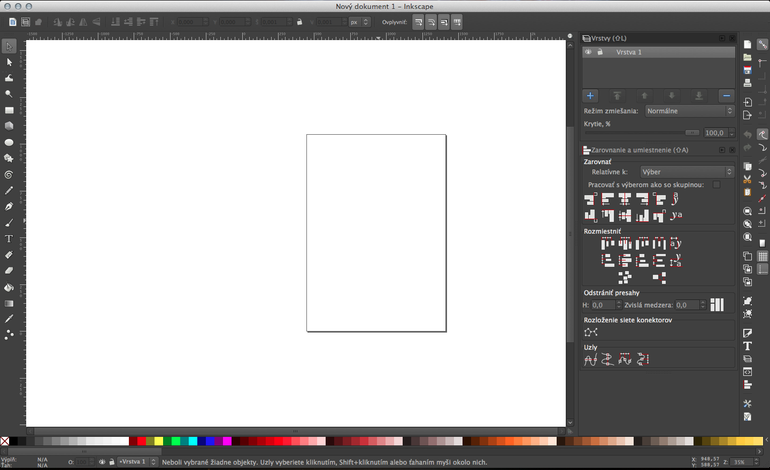Screen dimensions: 770x470
Task: Select the Calligraphy tool
Action: click(x=9, y=223)
